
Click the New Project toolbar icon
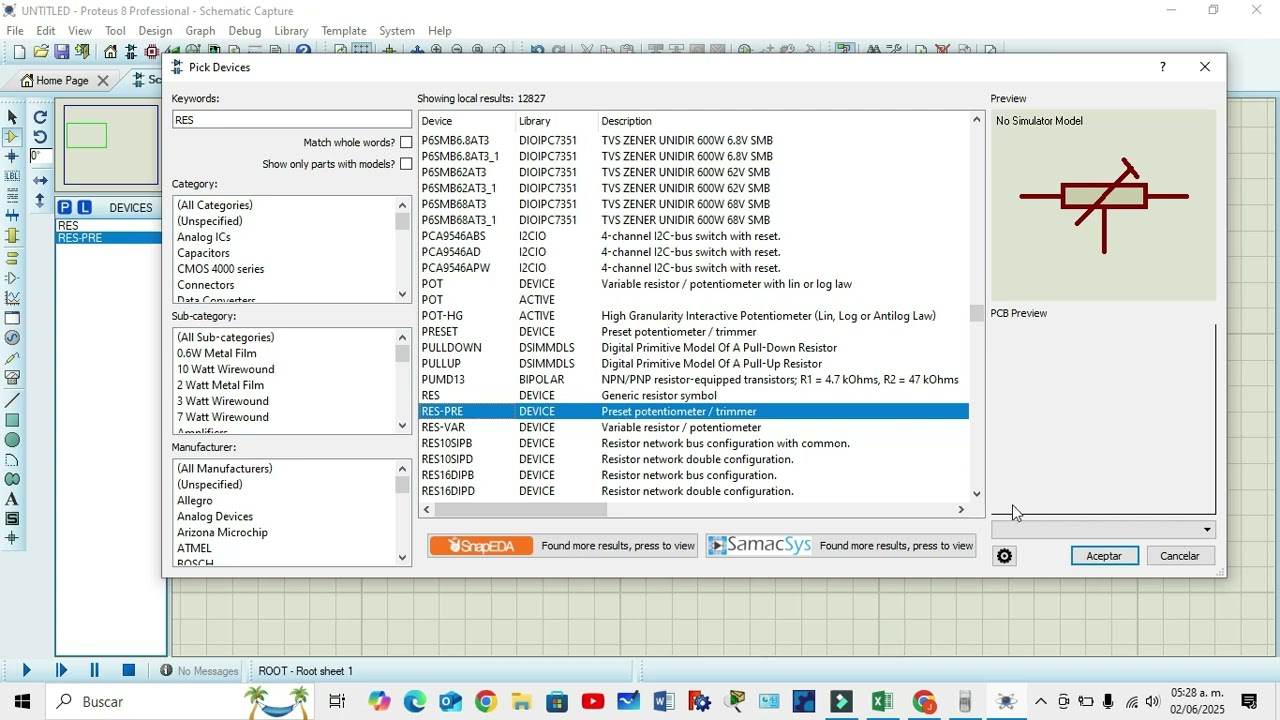tap(19, 51)
